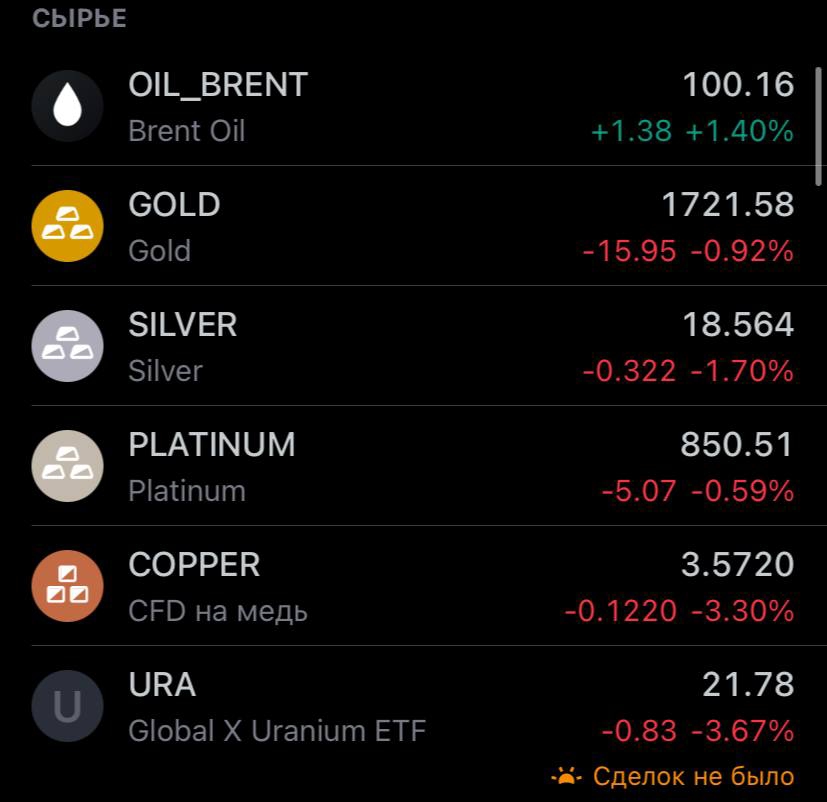This screenshot has width=827, height=802.
Task: Select the PLATINUM instrument name
Action: (212, 445)
